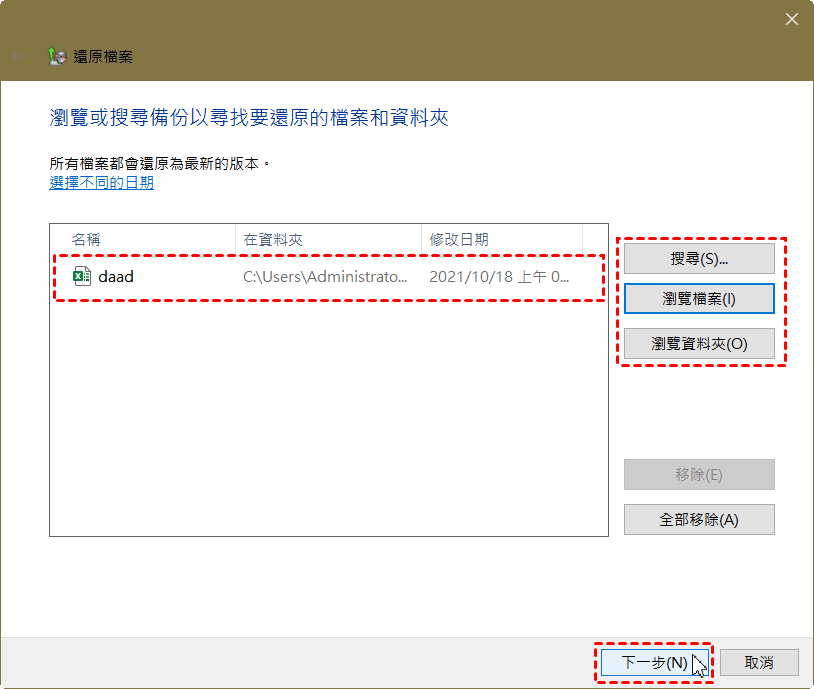
Task: Click the 還原檔案 title text
Action: coord(104,57)
